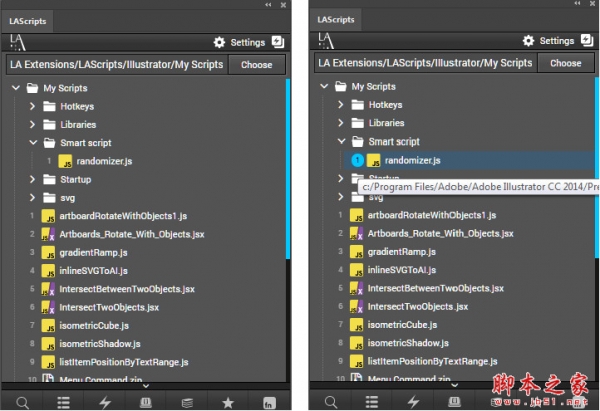
Task: Click the star favorites icon in left panel's bottom bar
Action: tap(227, 402)
